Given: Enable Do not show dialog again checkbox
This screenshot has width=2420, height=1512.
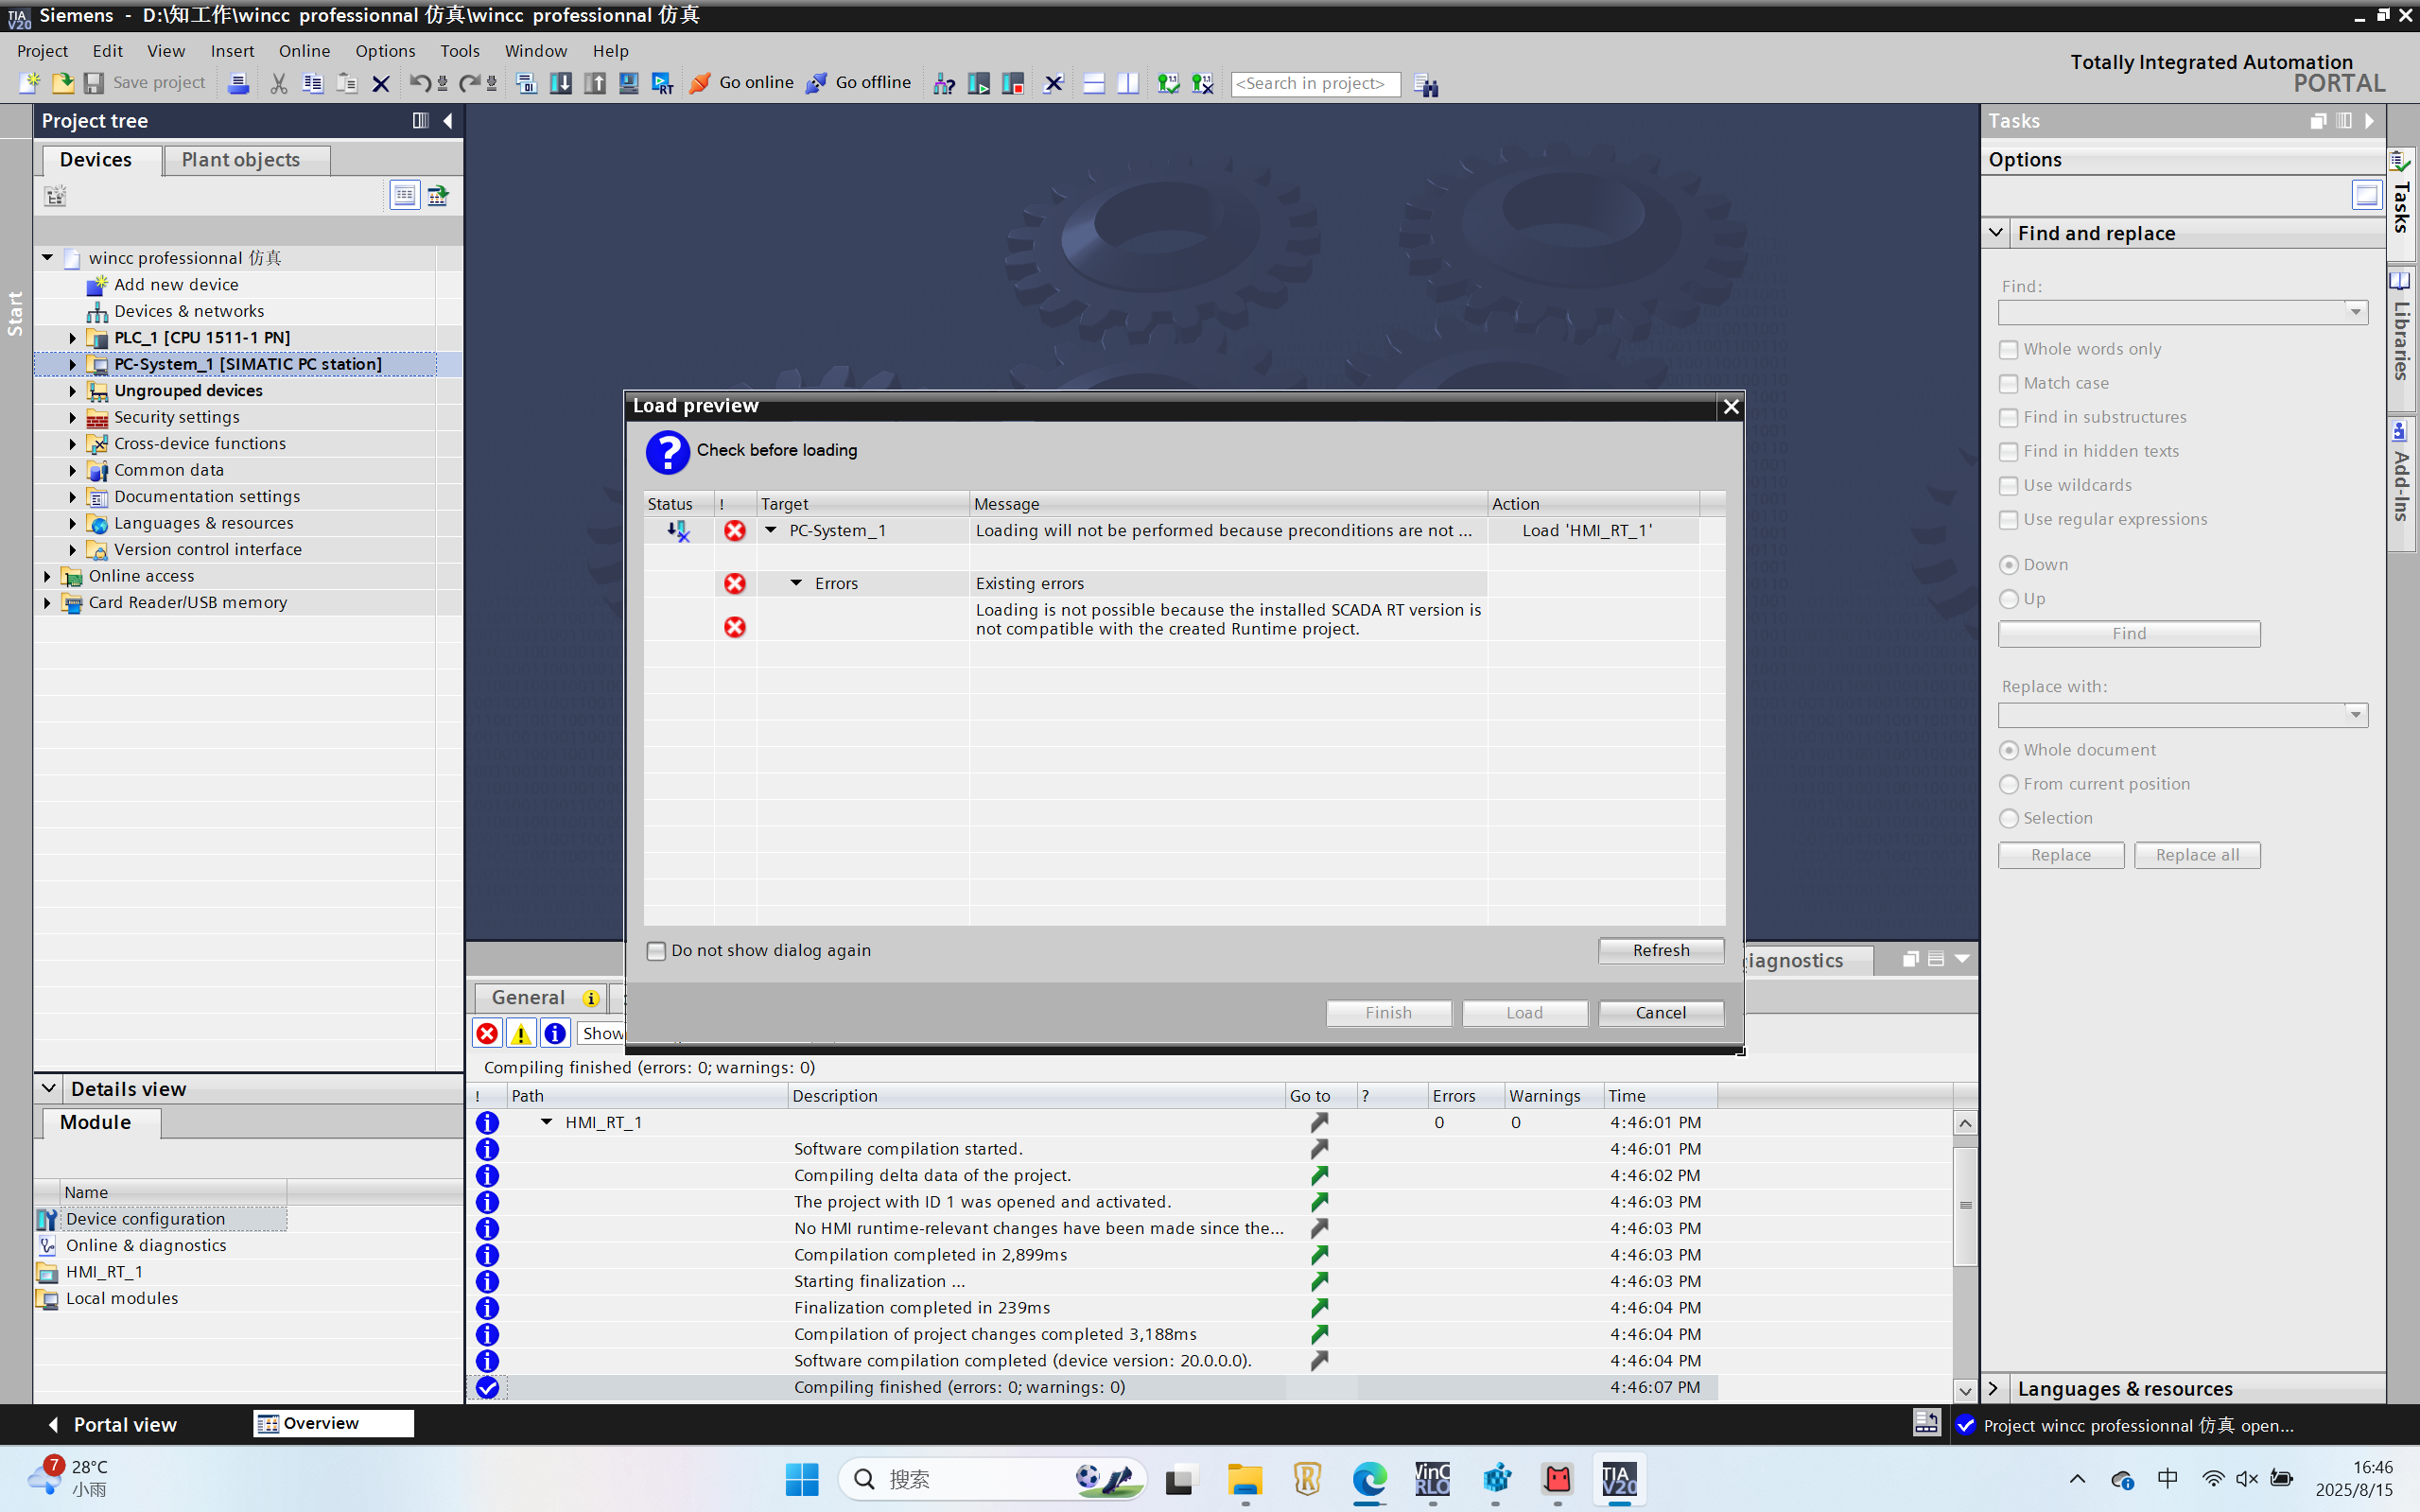Looking at the screenshot, I should (656, 951).
